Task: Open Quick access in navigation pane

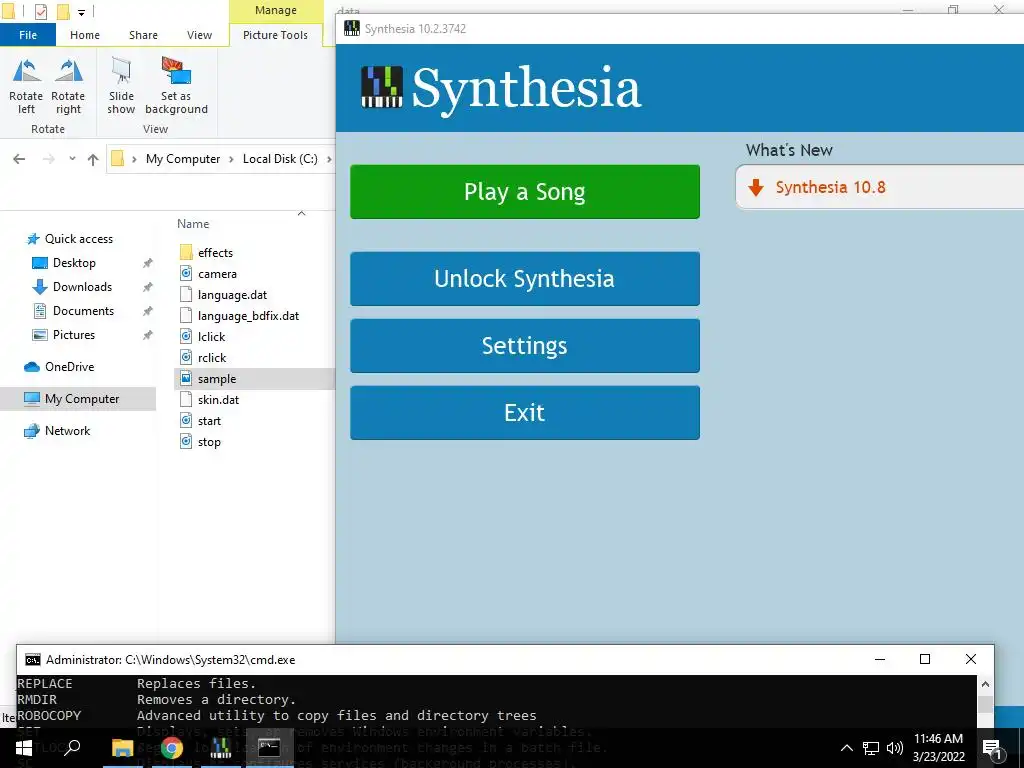Action: tap(79, 238)
